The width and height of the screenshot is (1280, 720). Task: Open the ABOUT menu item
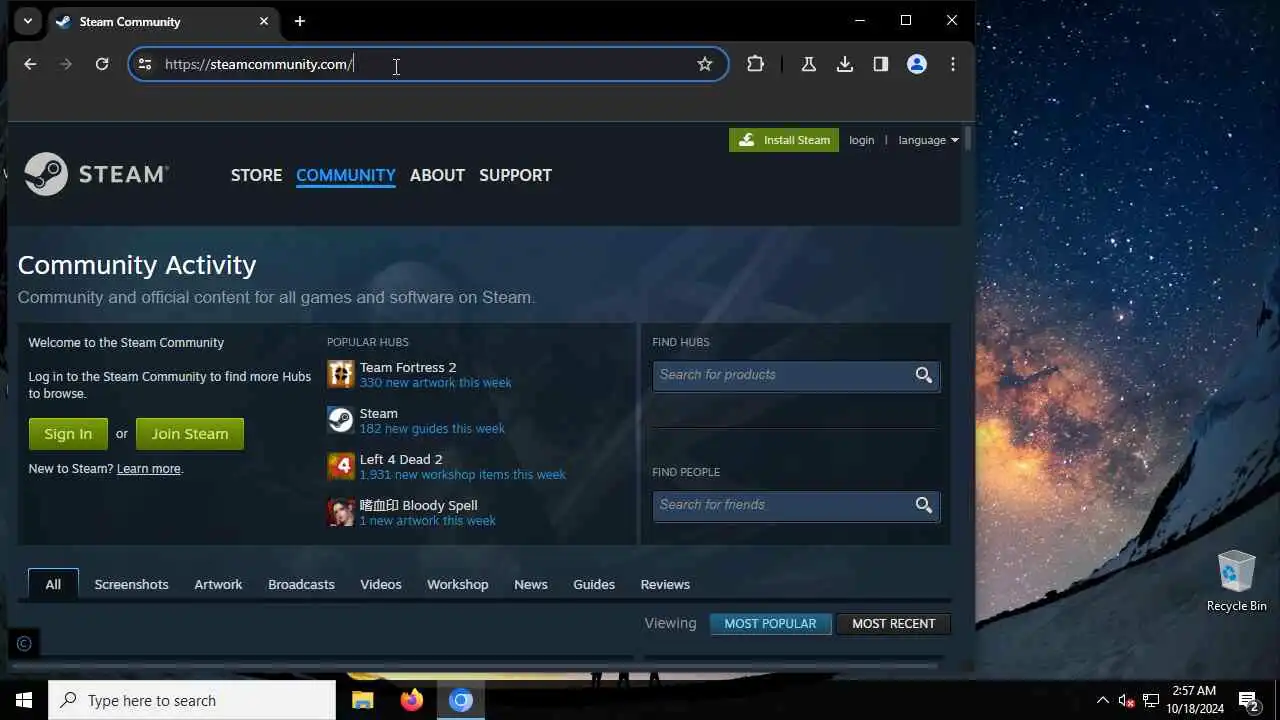tap(437, 175)
